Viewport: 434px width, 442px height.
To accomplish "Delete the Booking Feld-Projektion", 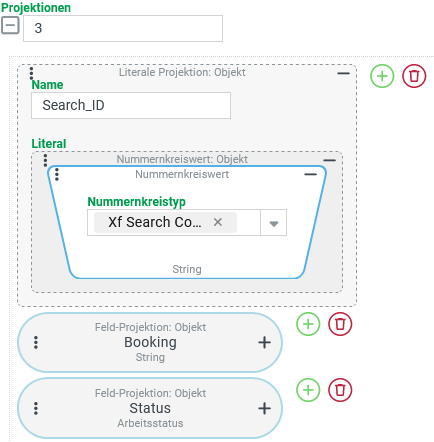I will pos(340,324).
